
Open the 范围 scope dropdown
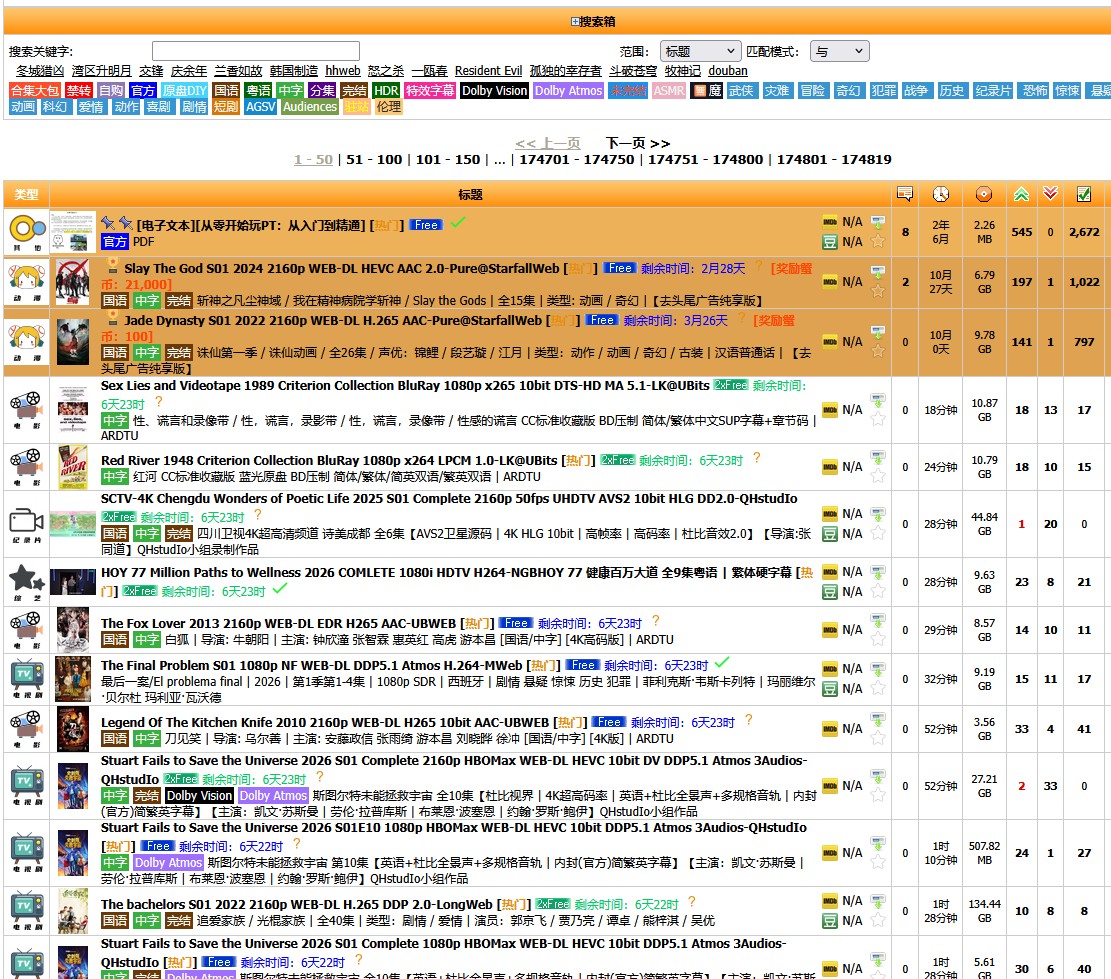click(x=700, y=51)
